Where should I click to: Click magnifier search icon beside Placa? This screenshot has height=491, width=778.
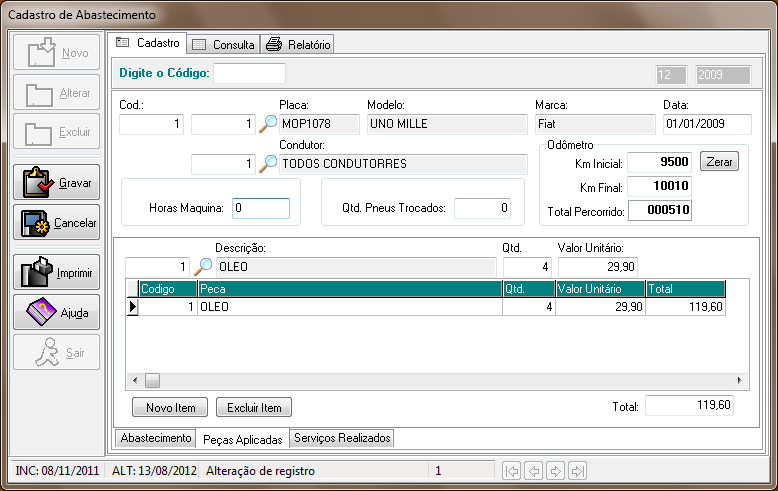268,124
